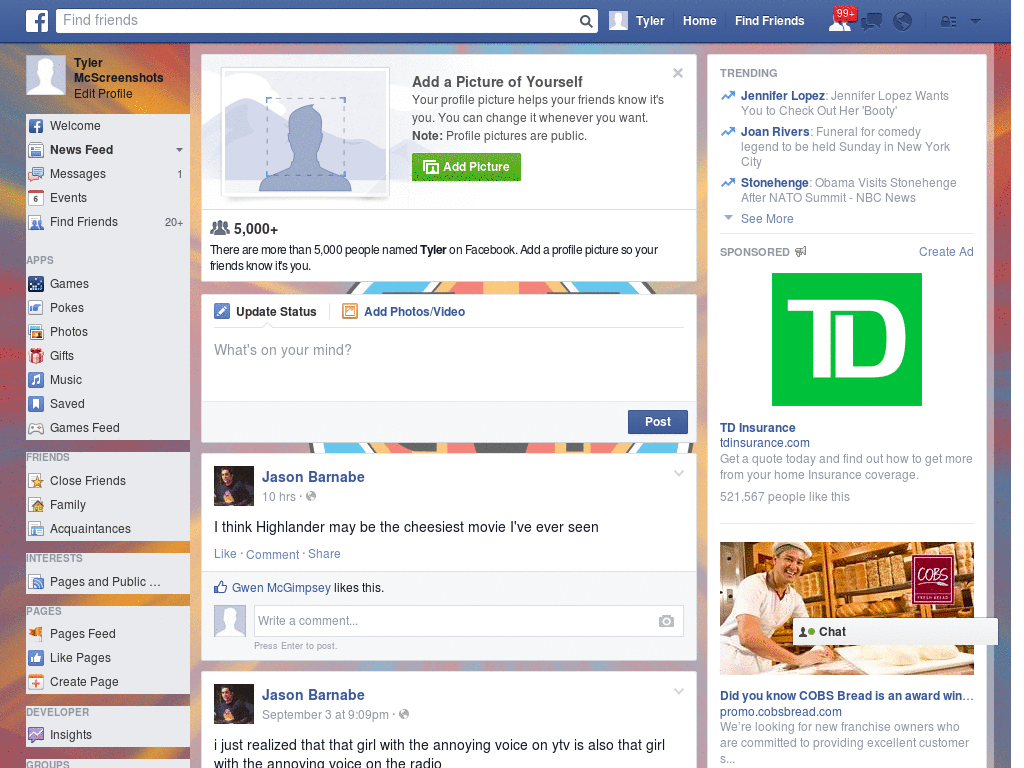Open Gwen McGimpsey's profile link
Screen dimensions: 1024x768
click(281, 588)
